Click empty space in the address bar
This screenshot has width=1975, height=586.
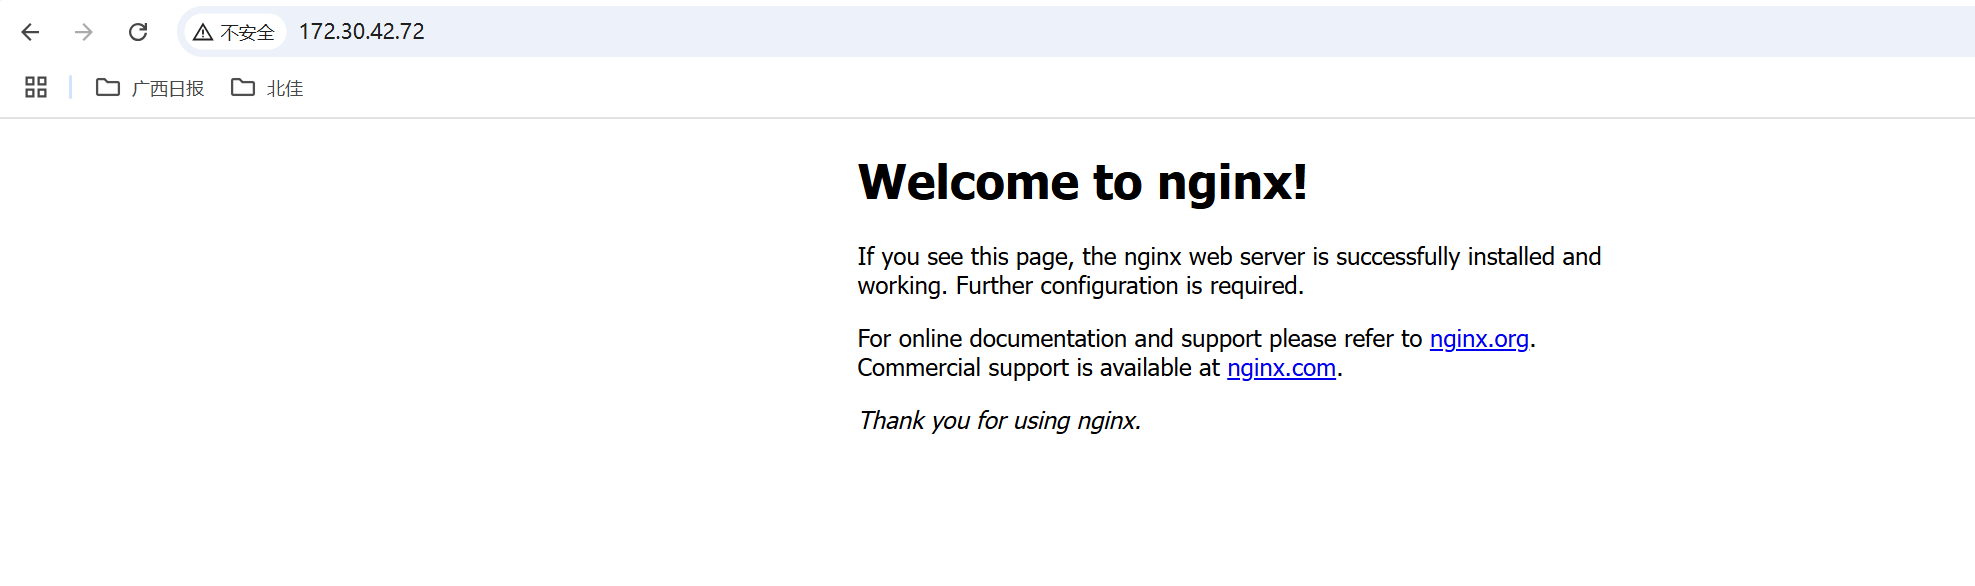[1100, 32]
